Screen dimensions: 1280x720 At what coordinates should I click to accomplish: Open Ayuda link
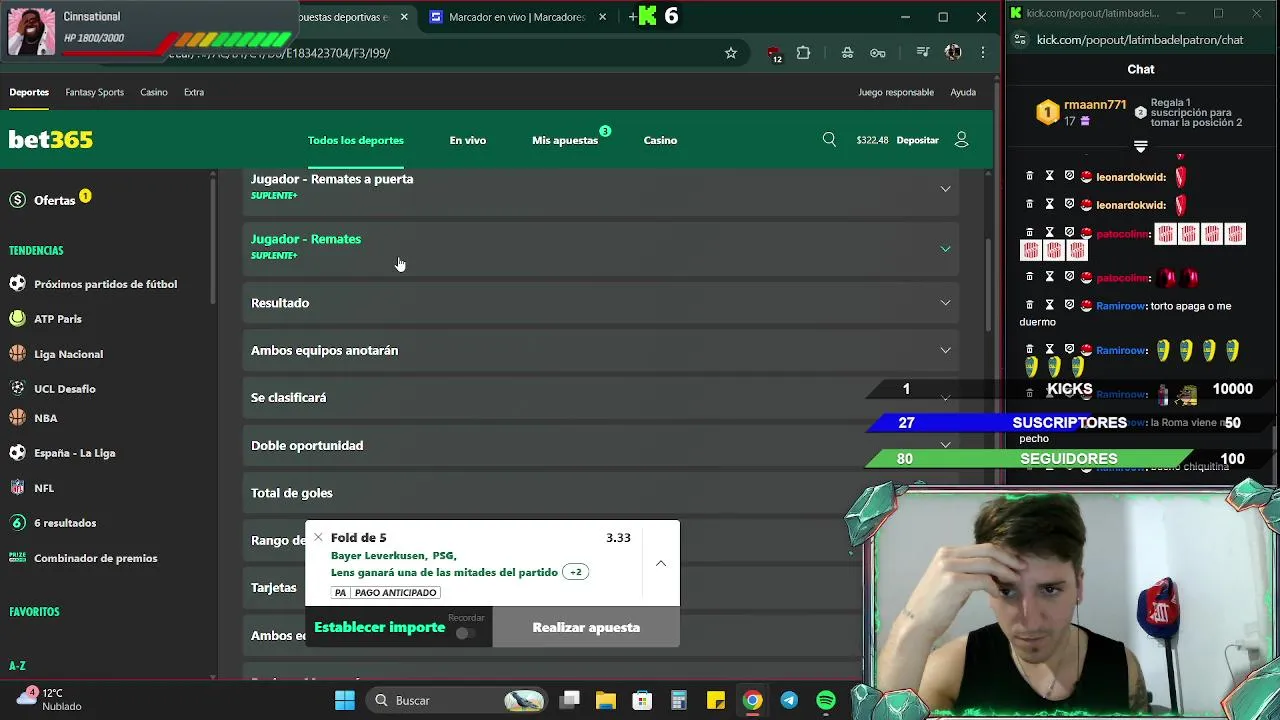click(963, 92)
